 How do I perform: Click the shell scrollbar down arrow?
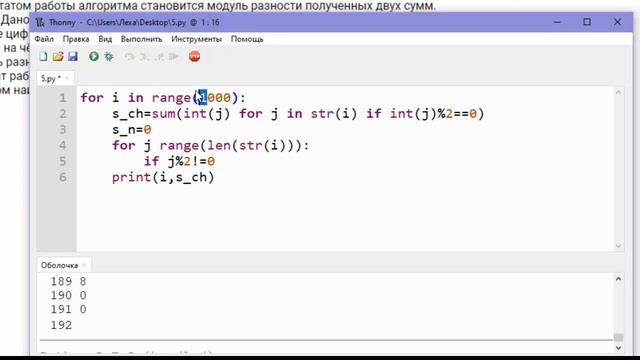click(618, 348)
